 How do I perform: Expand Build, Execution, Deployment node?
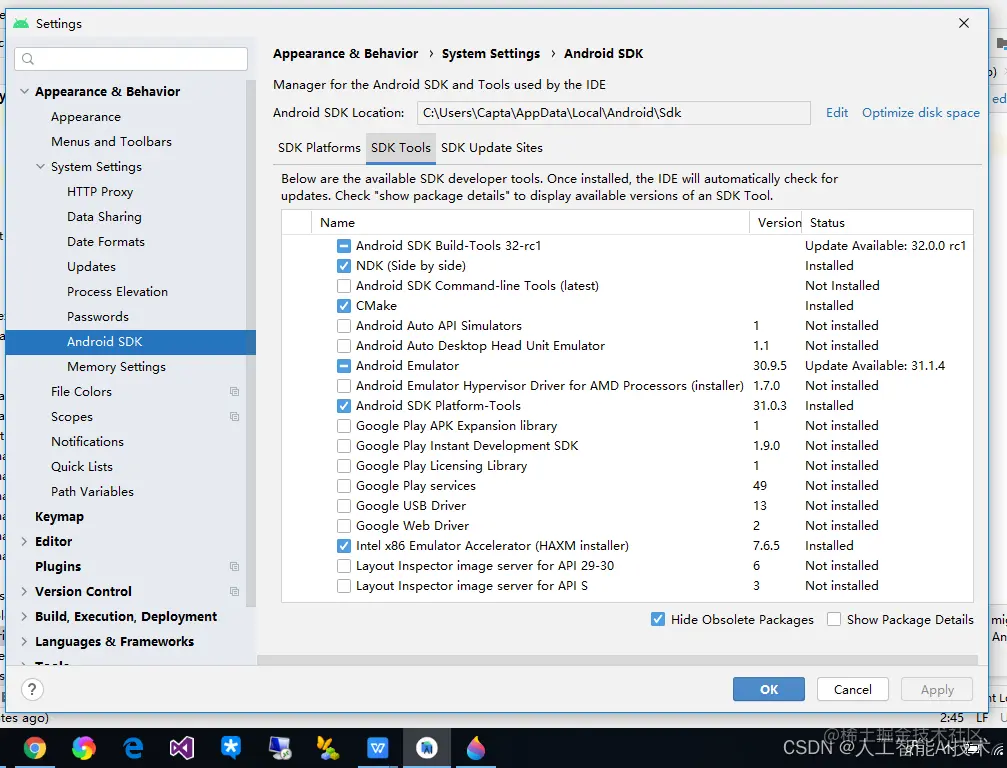pos(24,616)
